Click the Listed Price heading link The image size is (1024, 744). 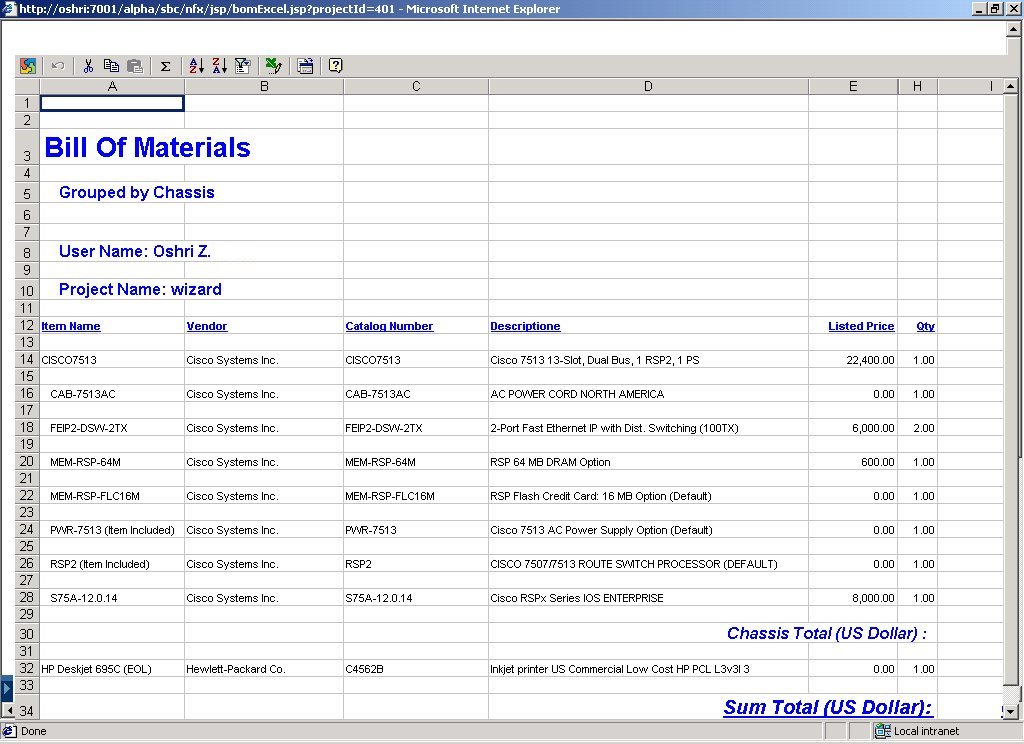[x=860, y=326]
